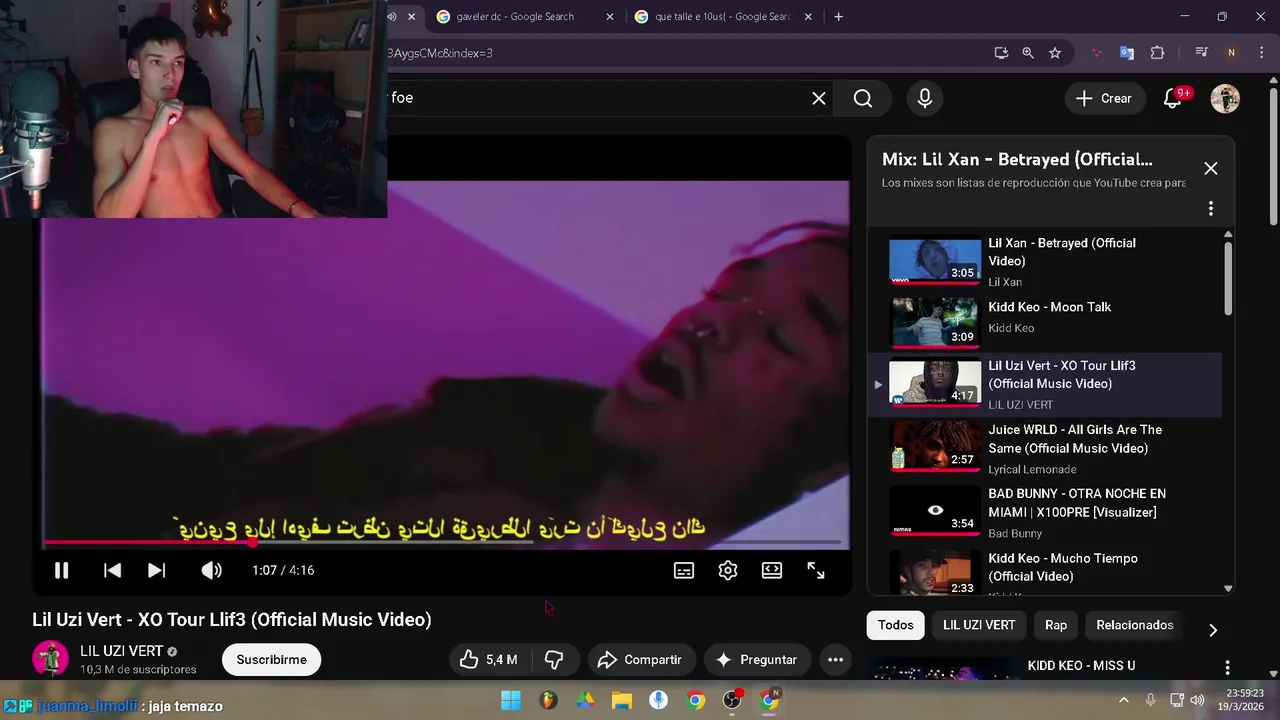
Task: Open options for KIDD KEO - MISS U
Action: pyautogui.click(x=1227, y=667)
